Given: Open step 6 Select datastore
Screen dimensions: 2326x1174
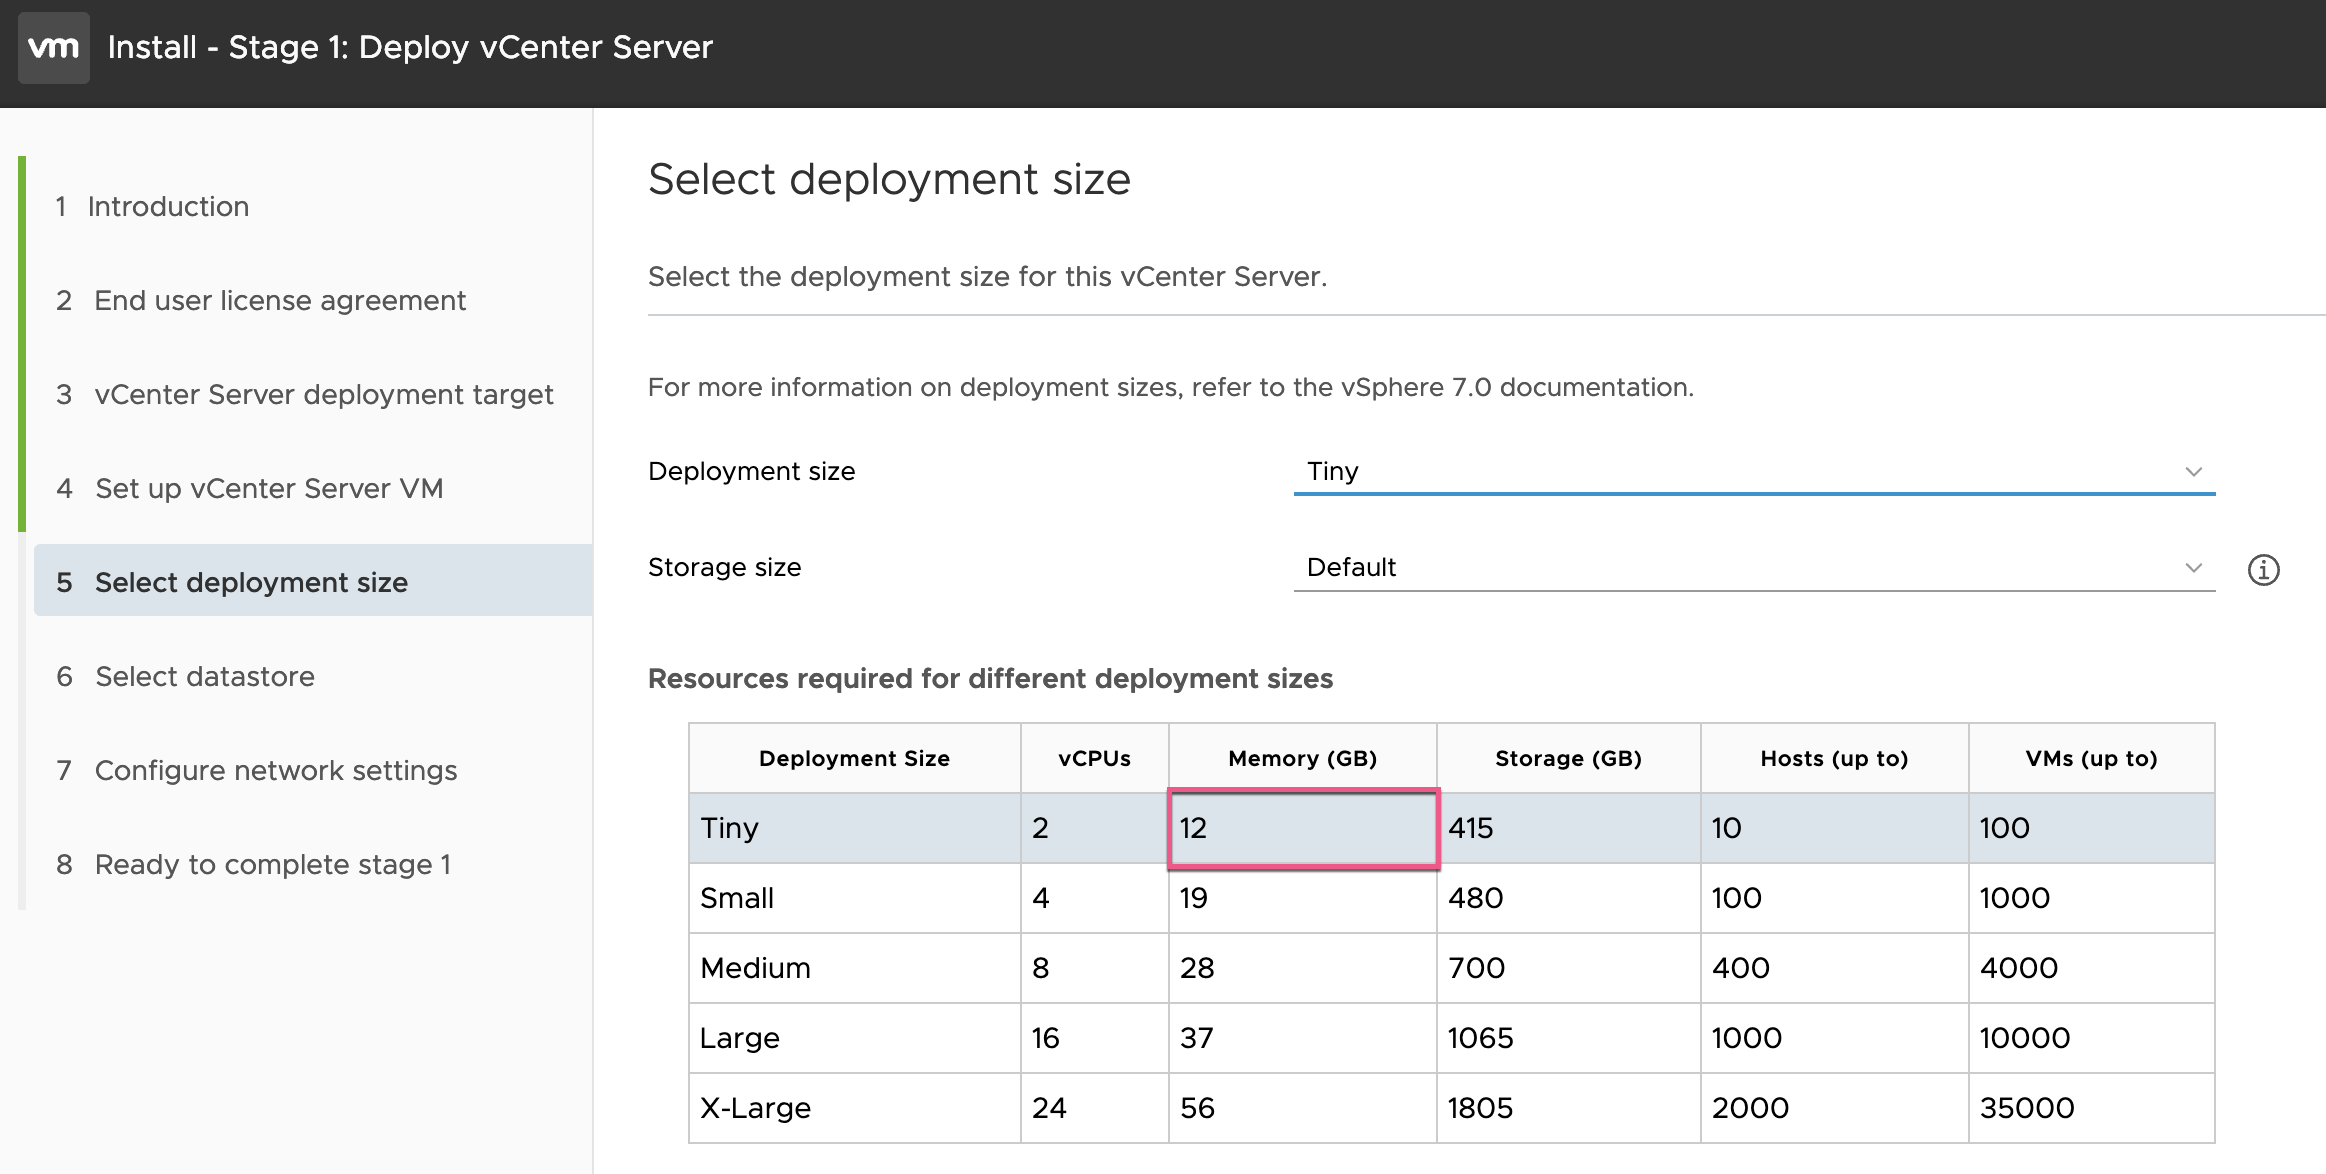Looking at the screenshot, I should [185, 676].
